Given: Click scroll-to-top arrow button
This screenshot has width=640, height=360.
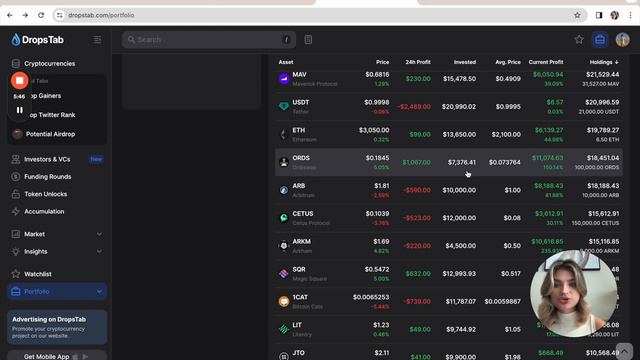Looking at the screenshot, I should click(624, 351).
